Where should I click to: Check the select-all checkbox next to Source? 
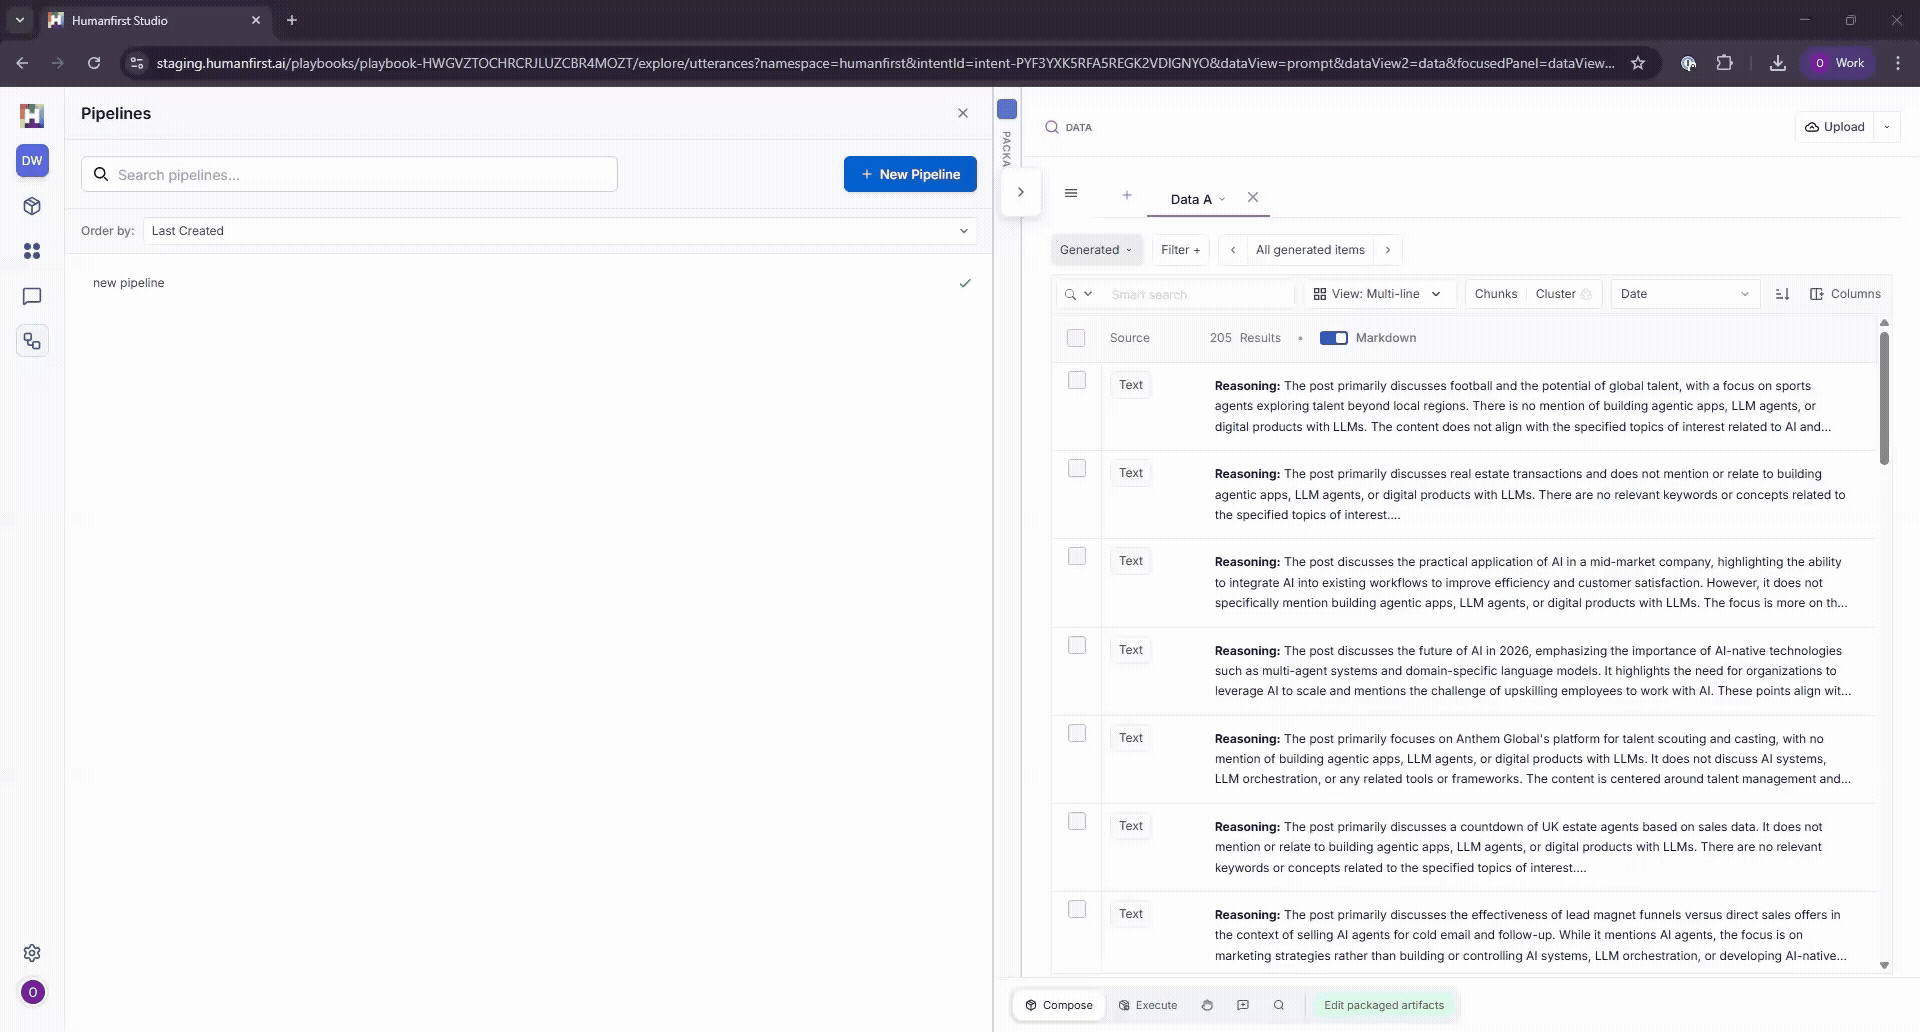tap(1076, 338)
